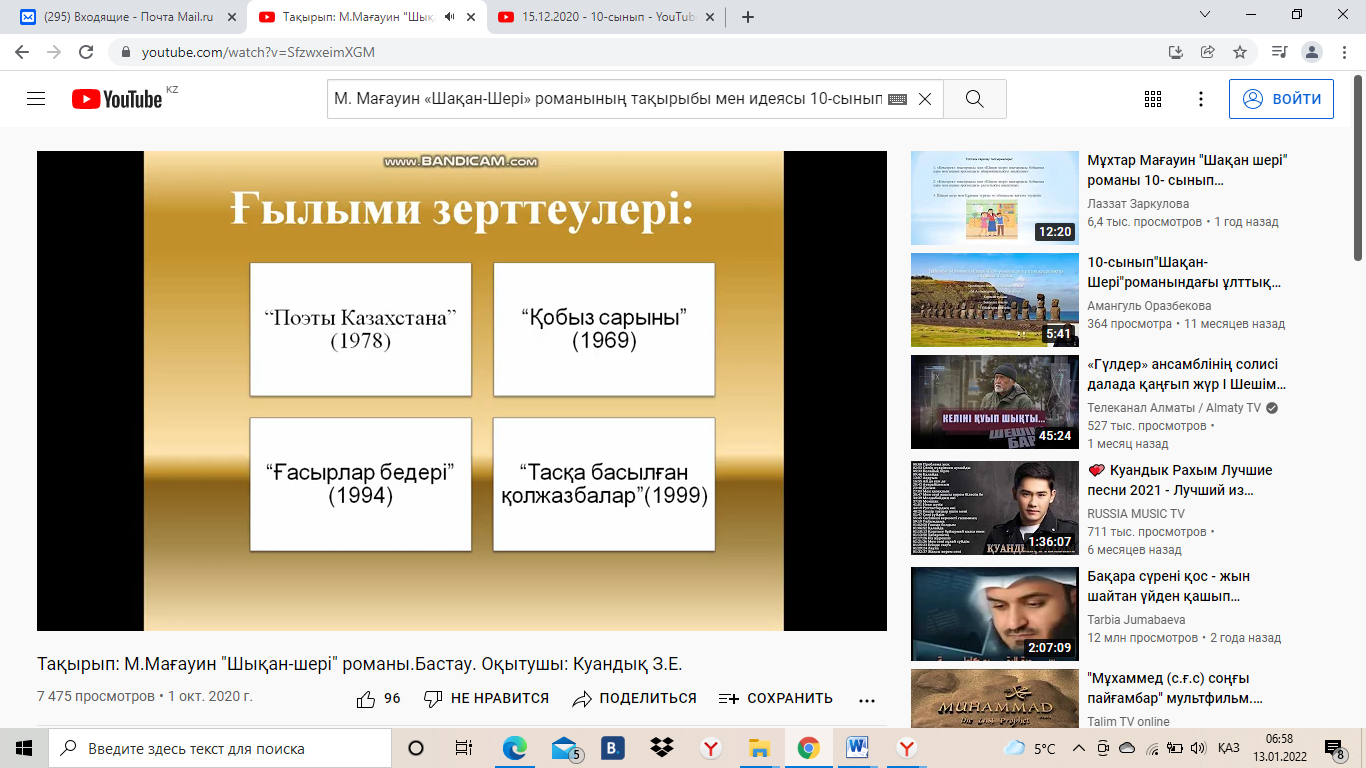Click the YouTube logo to go home
Screen dimensions: 1366x768
tap(117, 99)
